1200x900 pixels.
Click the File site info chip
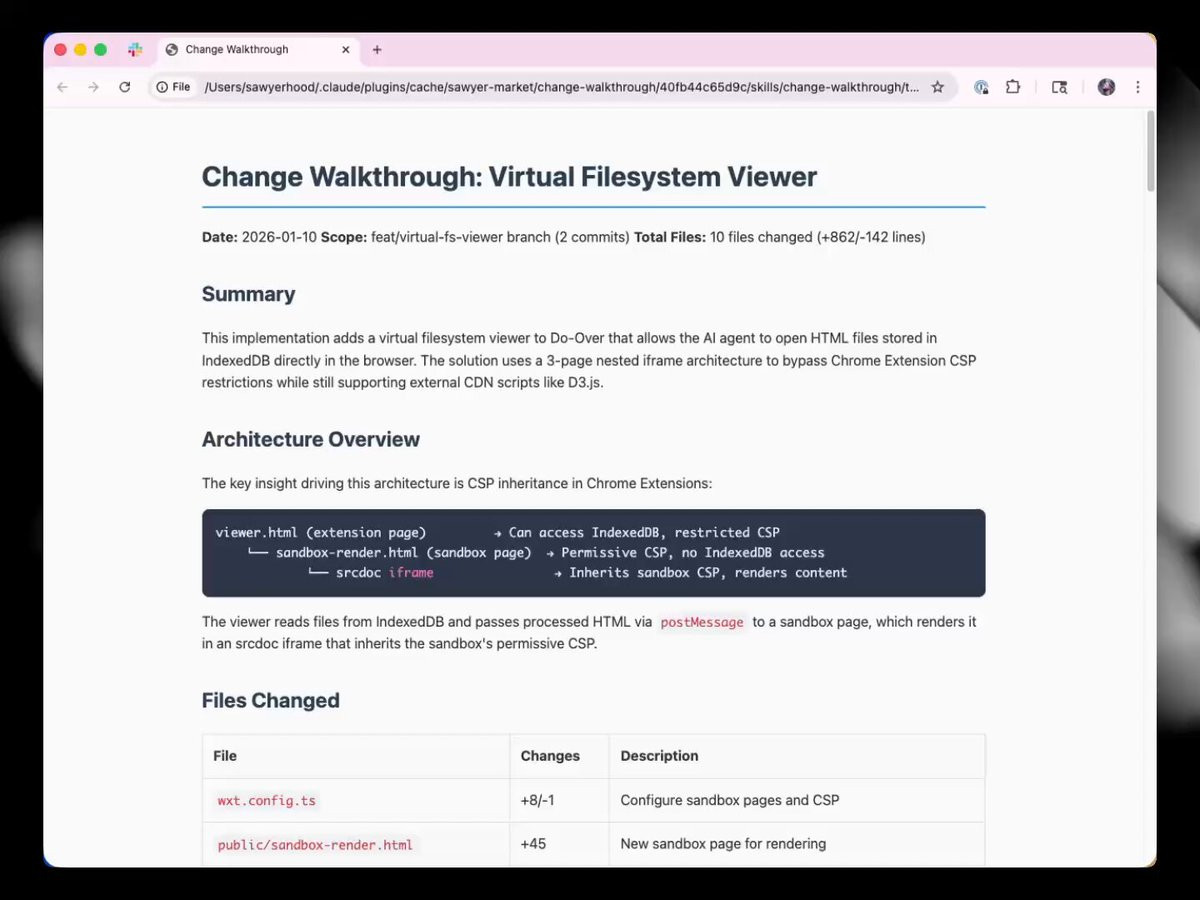174,87
